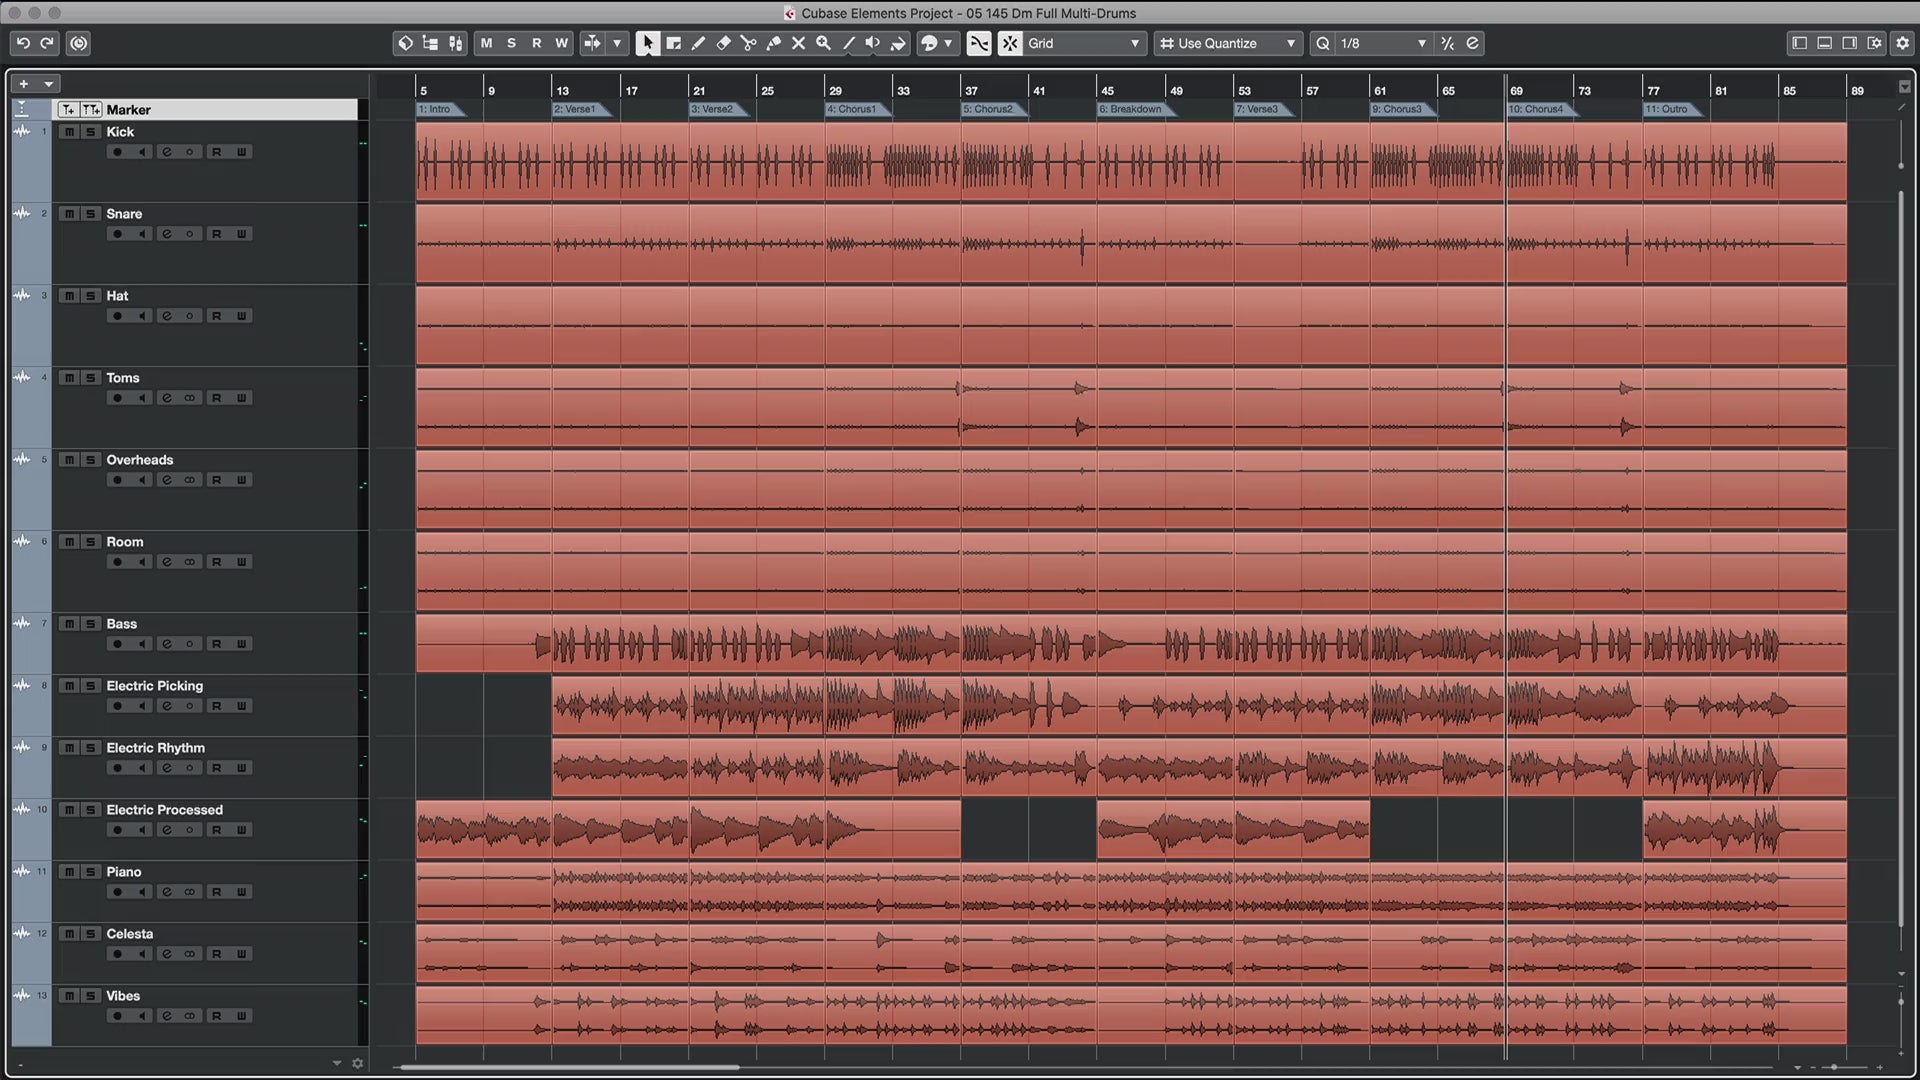
Task: Click the Iterative Quantize icon
Action: (1447, 43)
